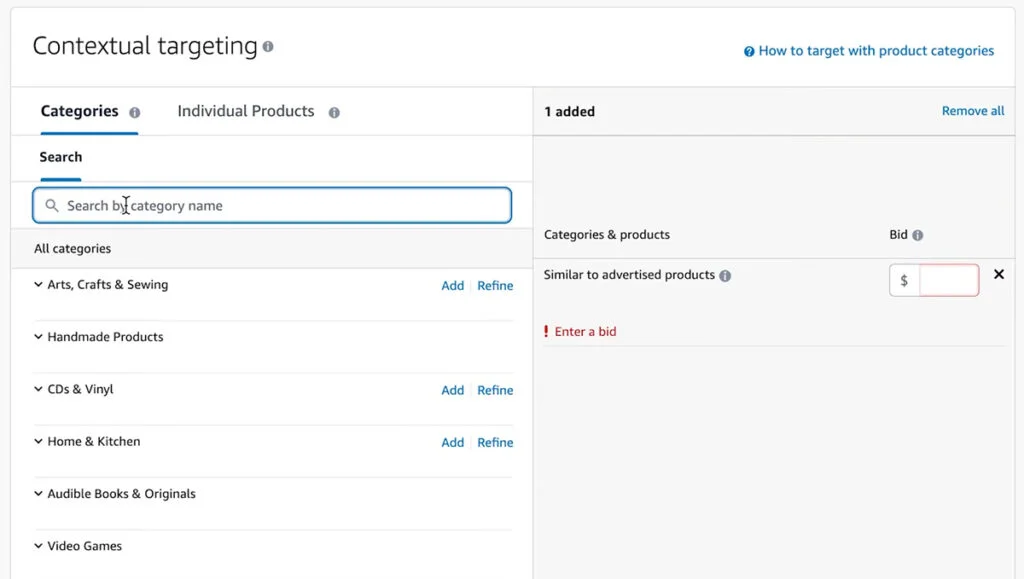Click the info icon next to the Bid column
The height and width of the screenshot is (579, 1024).
pos(916,235)
